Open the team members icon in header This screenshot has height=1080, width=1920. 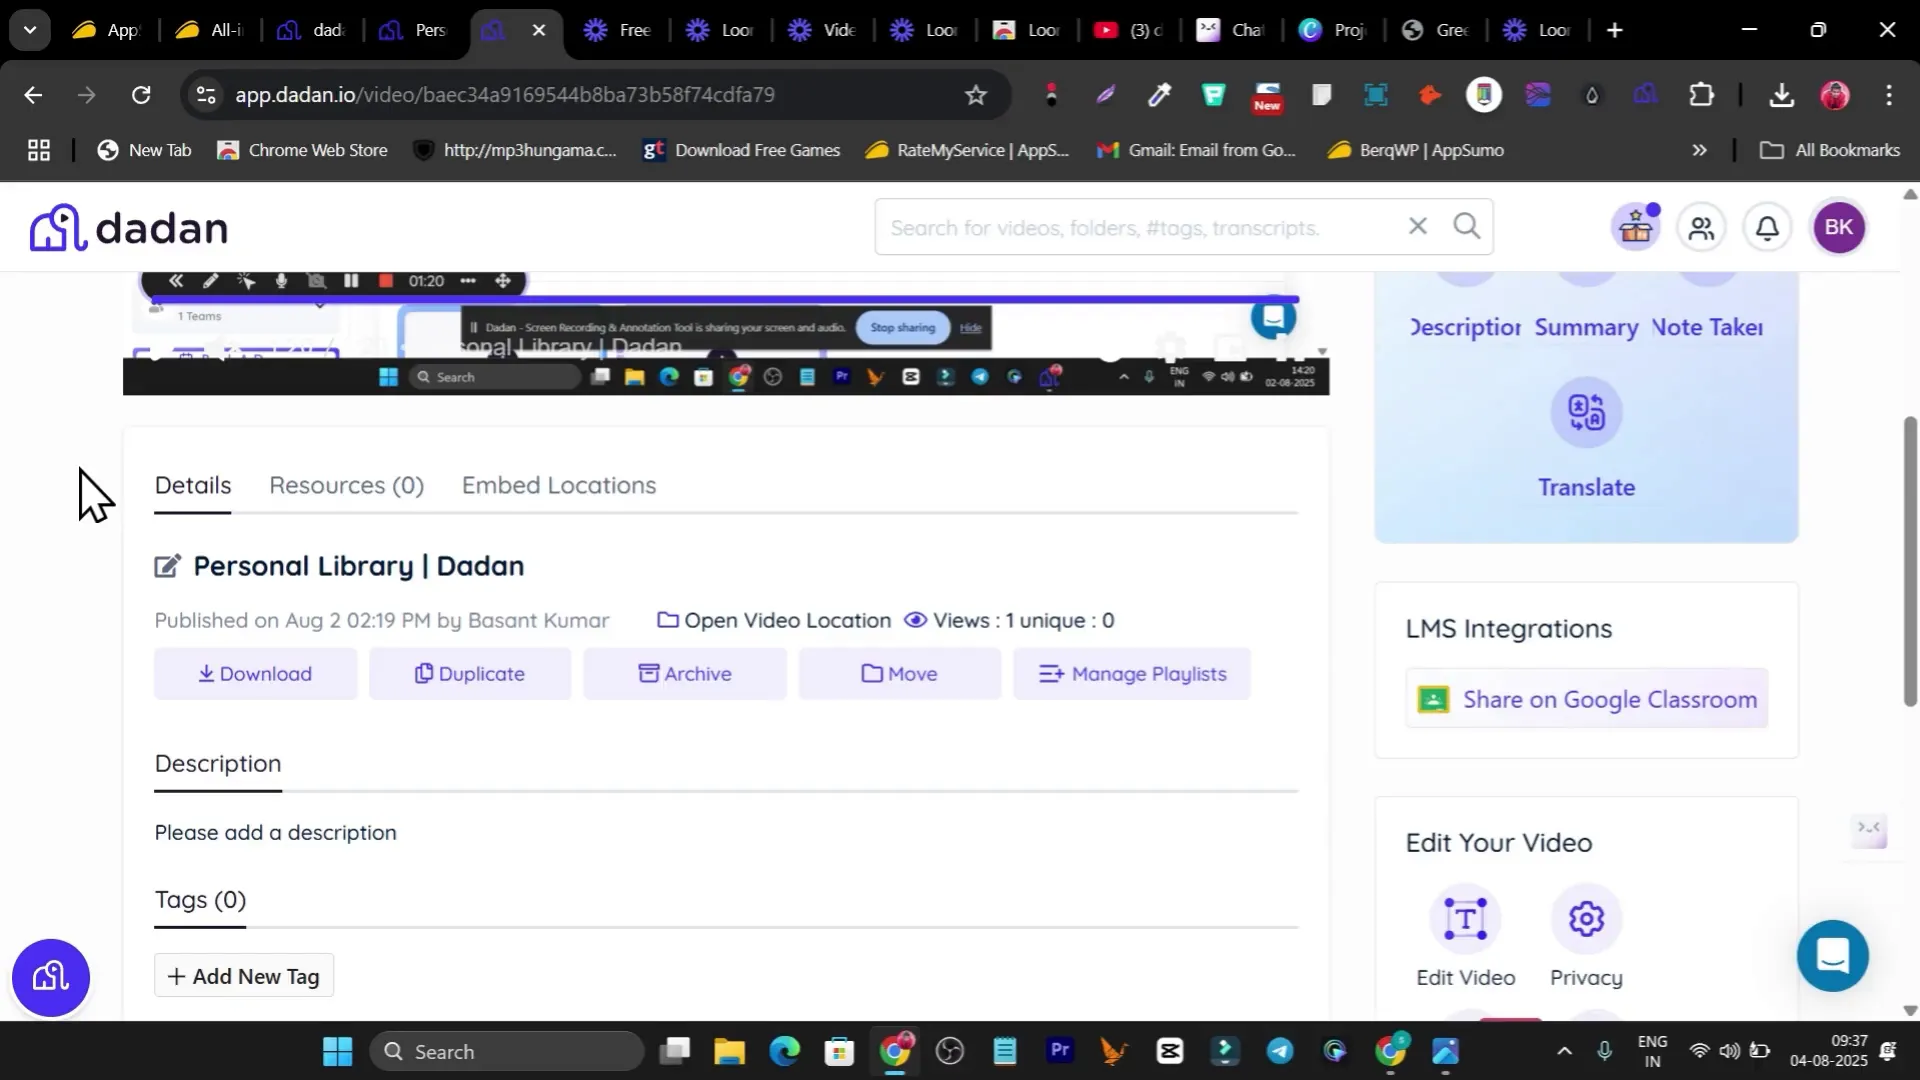[x=1701, y=228]
